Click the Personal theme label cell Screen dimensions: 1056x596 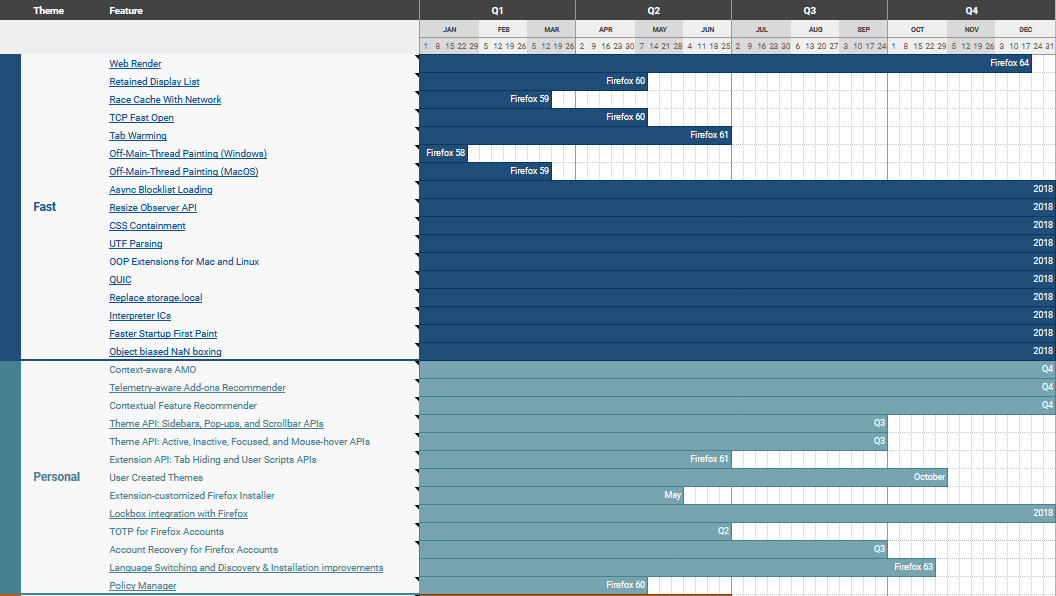57,477
